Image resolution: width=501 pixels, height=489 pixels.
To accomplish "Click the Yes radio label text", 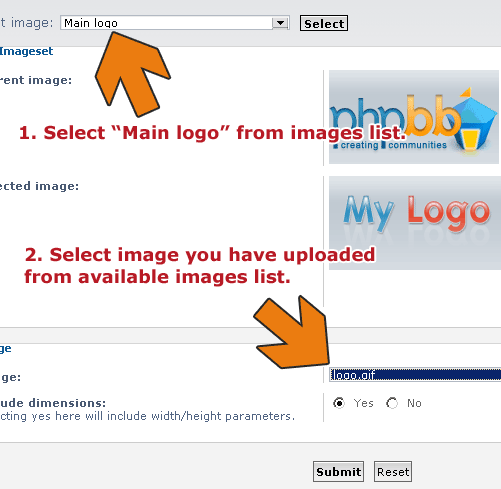I will pyautogui.click(x=363, y=403).
